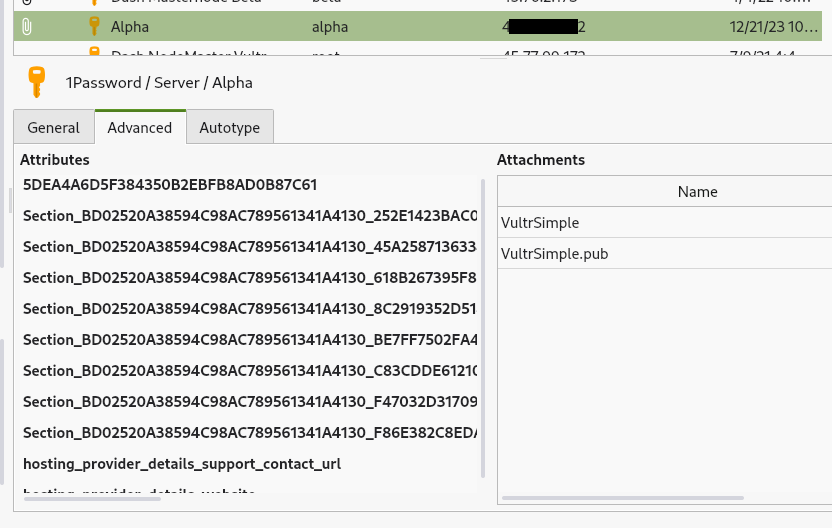The height and width of the screenshot is (528, 832).
Task: Click the paperclip attachment icon in Alpha row
Action: [x=27, y=27]
